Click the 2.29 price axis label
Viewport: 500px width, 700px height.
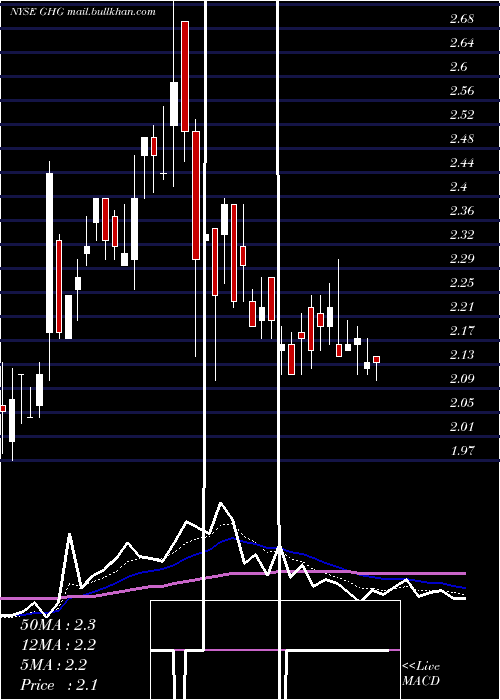tap(462, 258)
